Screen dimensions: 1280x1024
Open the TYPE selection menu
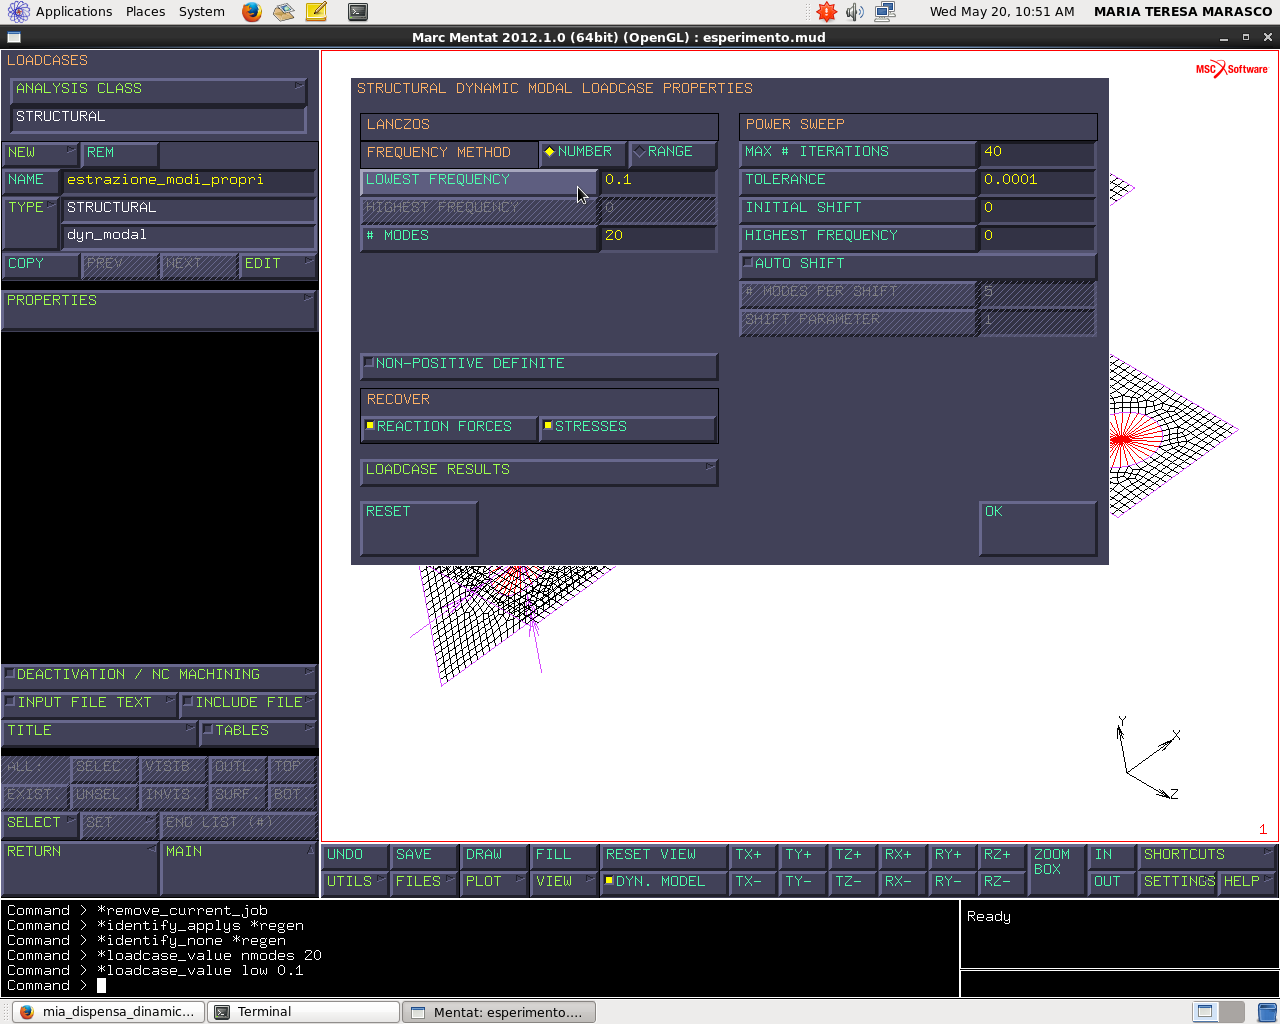pyautogui.click(x=30, y=222)
